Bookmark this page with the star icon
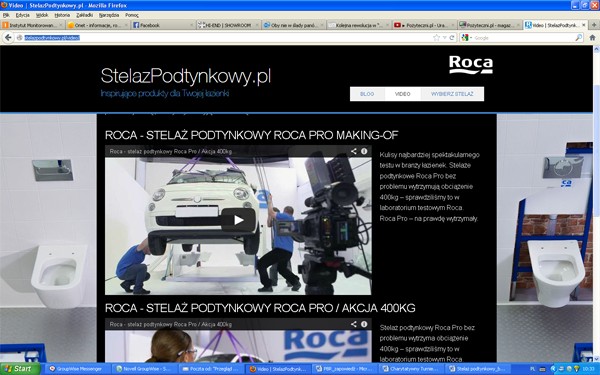Screen dimensions: 600x375 coord(437,38)
